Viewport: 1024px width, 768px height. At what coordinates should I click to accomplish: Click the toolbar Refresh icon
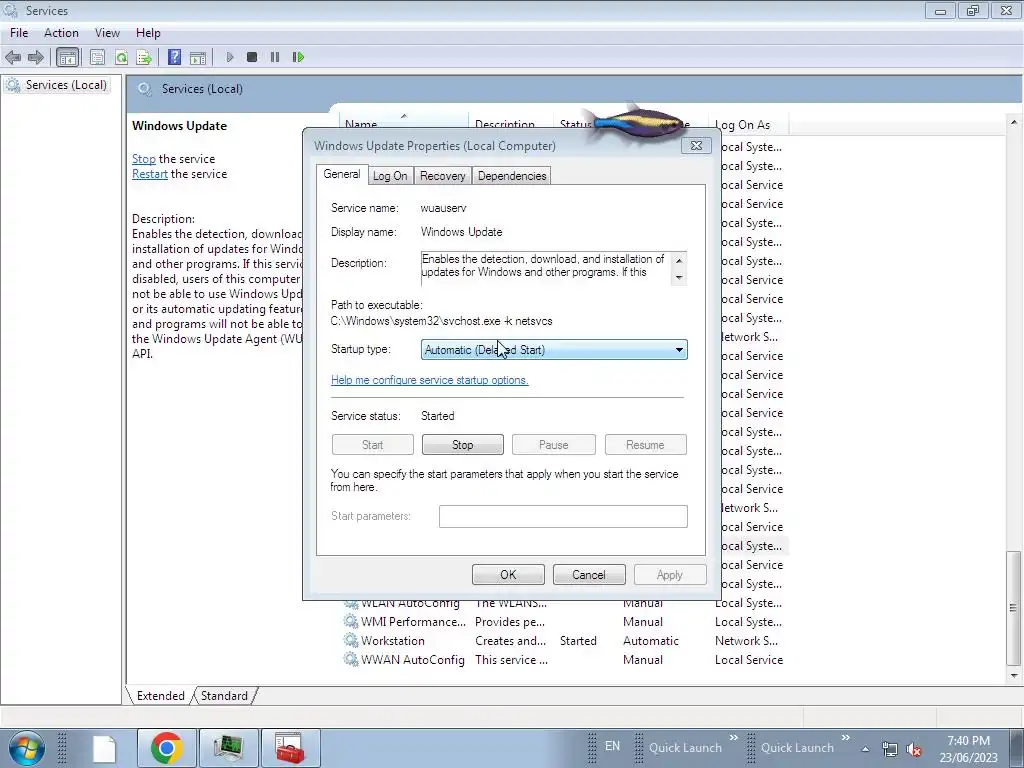[121, 57]
